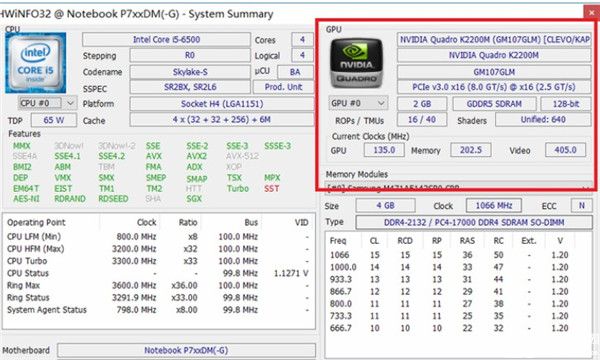
Task: Click the Shaders Unified: 640 field
Action: pos(543,120)
